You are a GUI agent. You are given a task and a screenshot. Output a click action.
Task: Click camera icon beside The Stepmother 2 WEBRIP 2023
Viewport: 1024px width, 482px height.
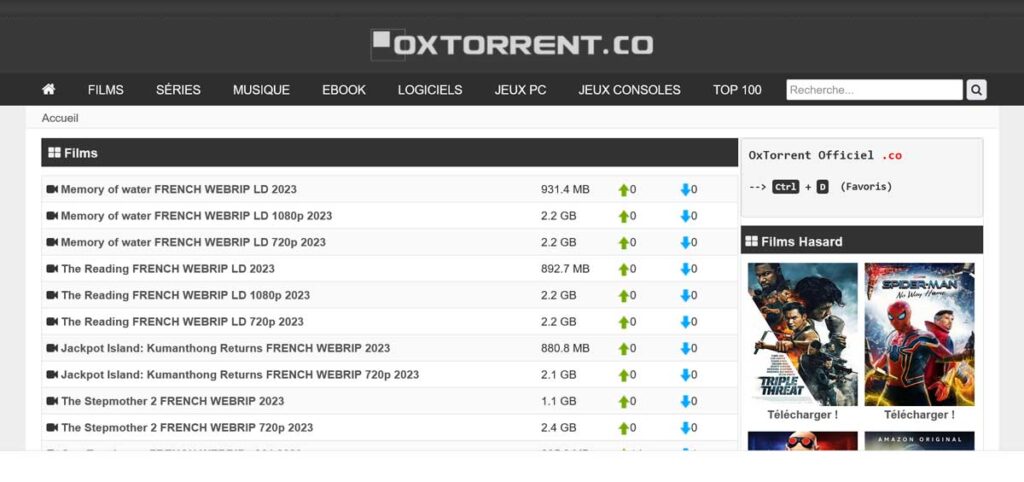(x=52, y=401)
